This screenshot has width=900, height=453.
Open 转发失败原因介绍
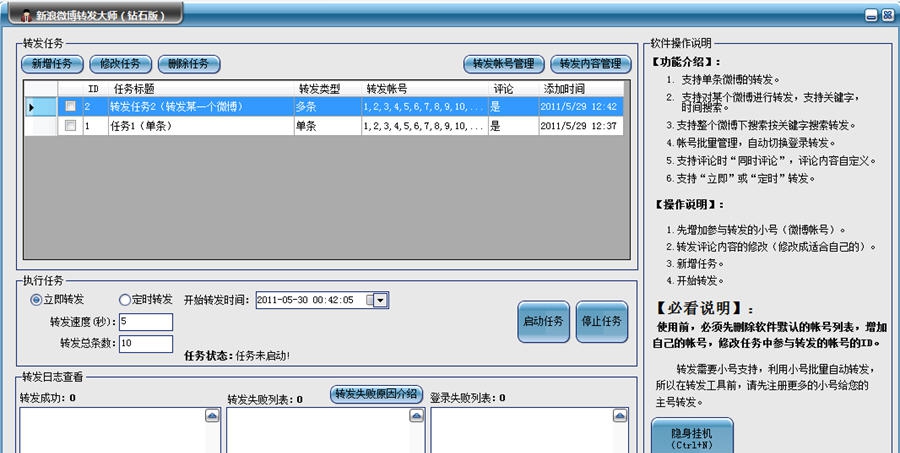376,394
